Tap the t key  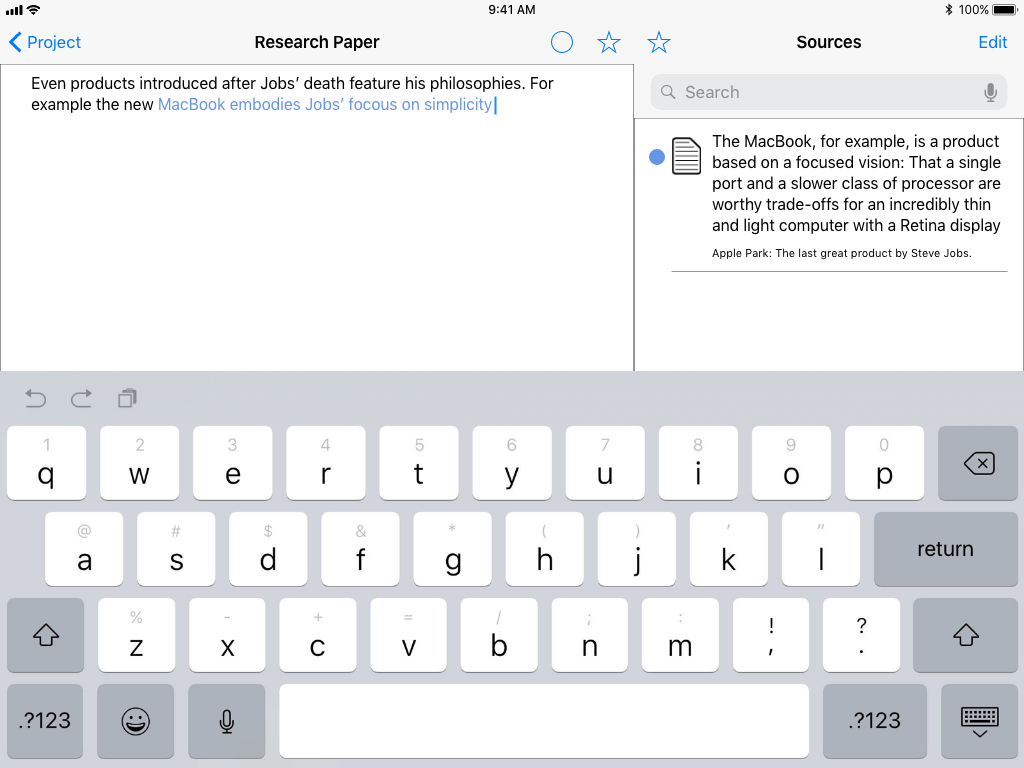419,464
